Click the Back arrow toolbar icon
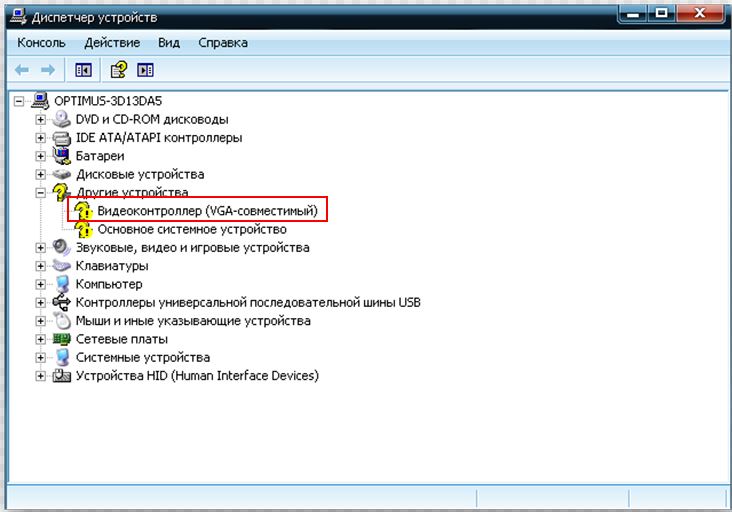732x512 pixels. point(22,70)
